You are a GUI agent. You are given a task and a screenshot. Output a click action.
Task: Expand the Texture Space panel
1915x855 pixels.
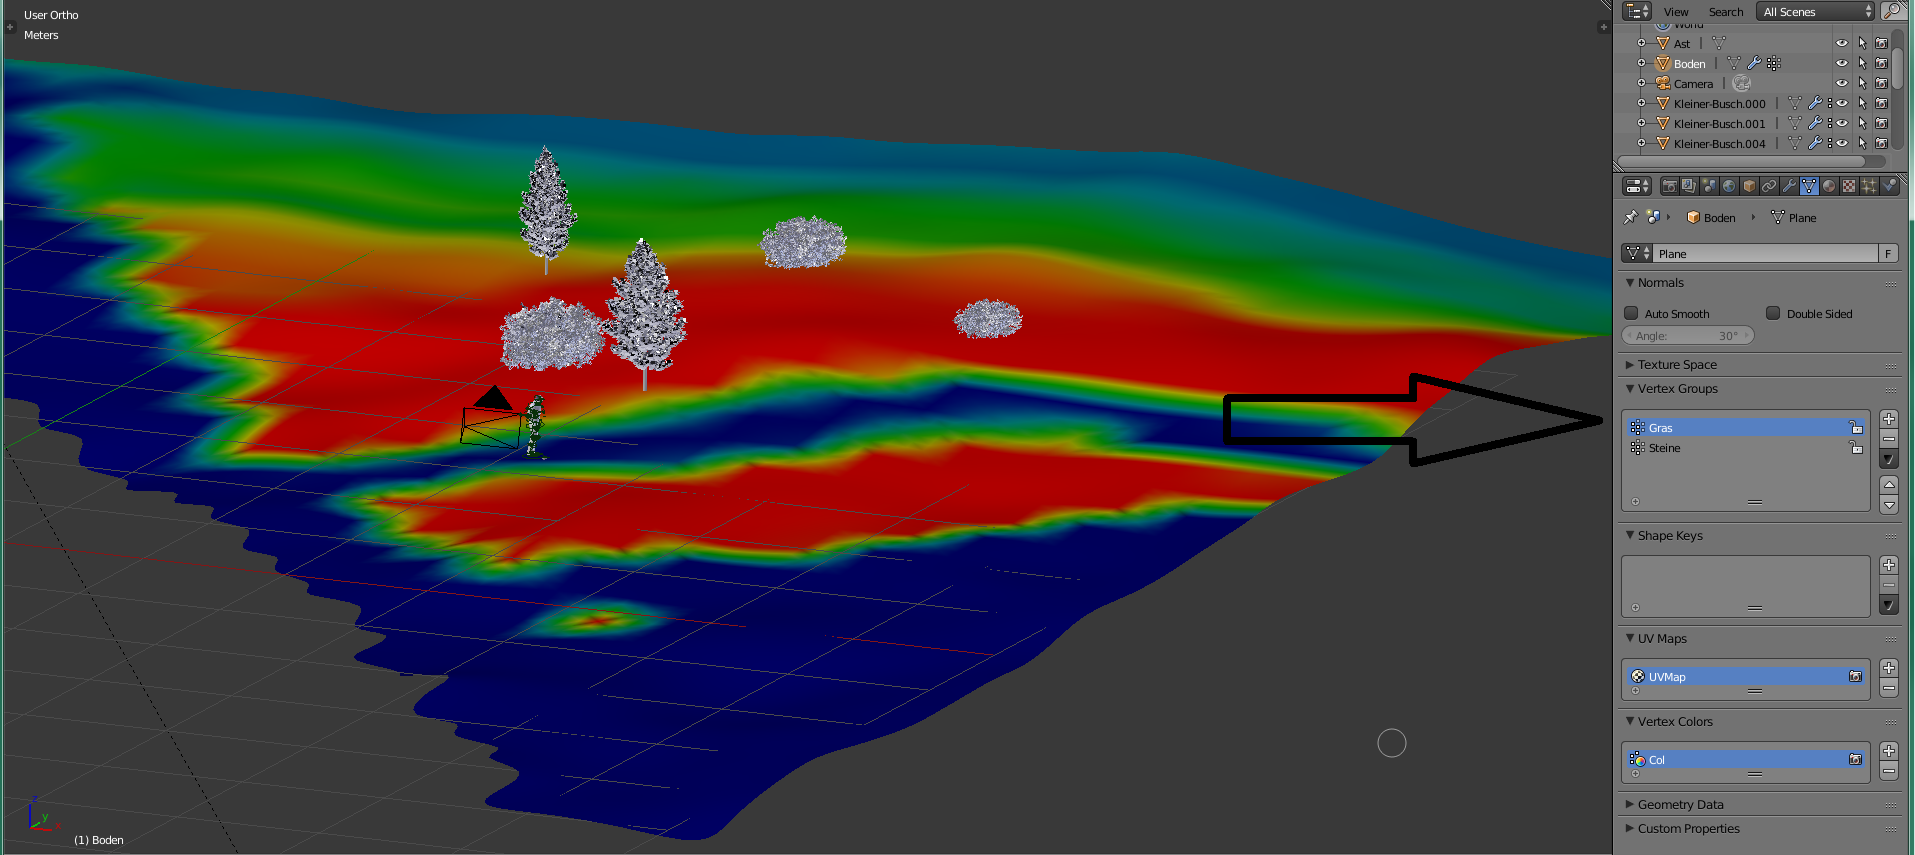click(1677, 365)
